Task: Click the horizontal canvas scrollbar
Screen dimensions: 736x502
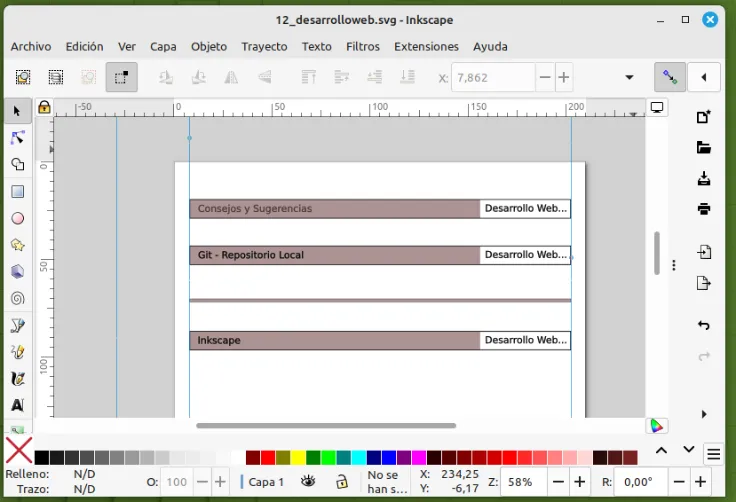Action: (326, 425)
